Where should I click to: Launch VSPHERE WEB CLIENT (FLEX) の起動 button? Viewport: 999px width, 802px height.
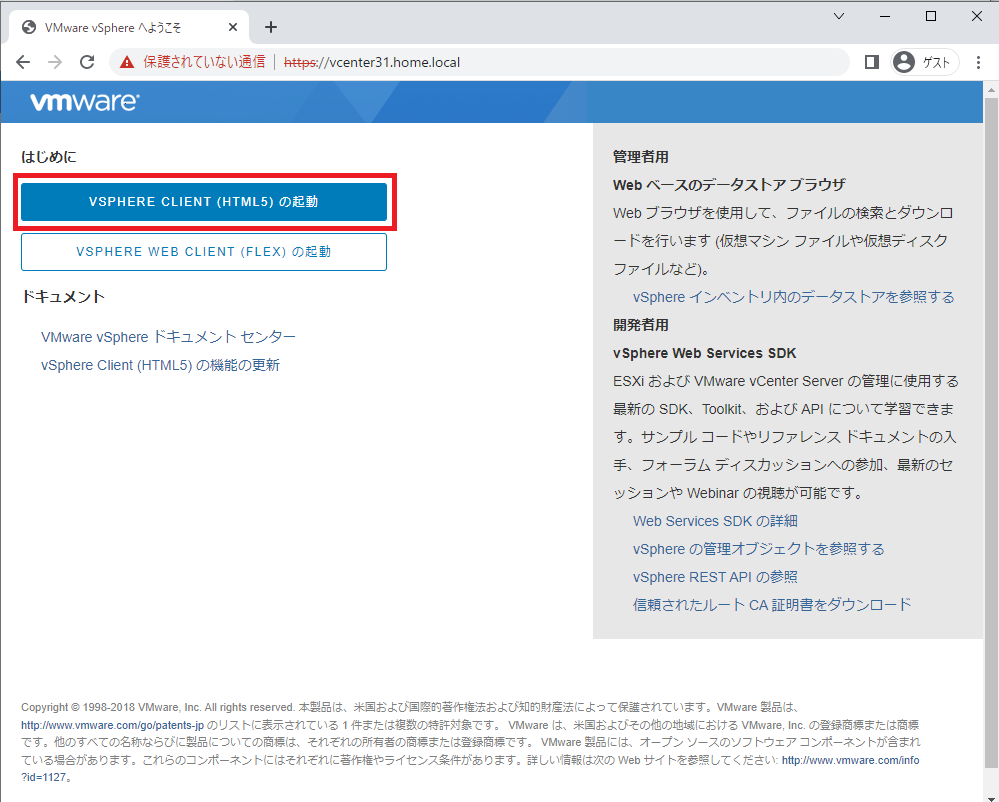pos(204,252)
